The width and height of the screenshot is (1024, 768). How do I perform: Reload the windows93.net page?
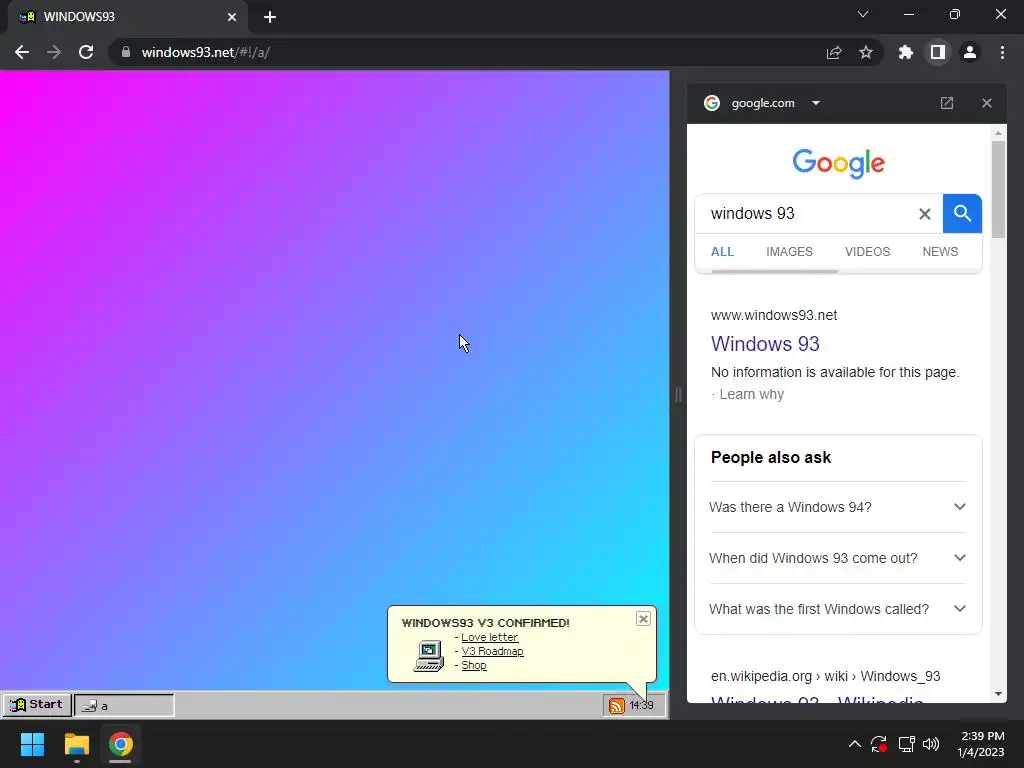86,52
